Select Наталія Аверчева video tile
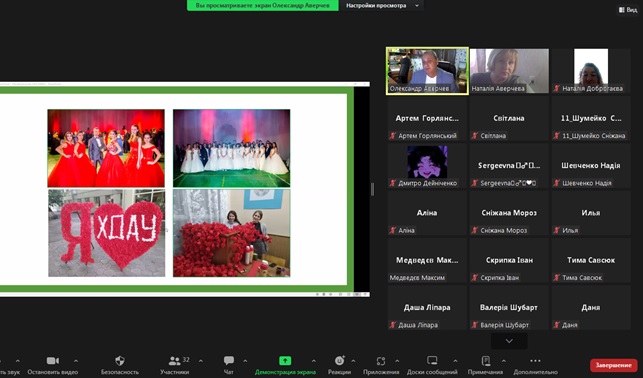643x378 pixels. click(509, 71)
